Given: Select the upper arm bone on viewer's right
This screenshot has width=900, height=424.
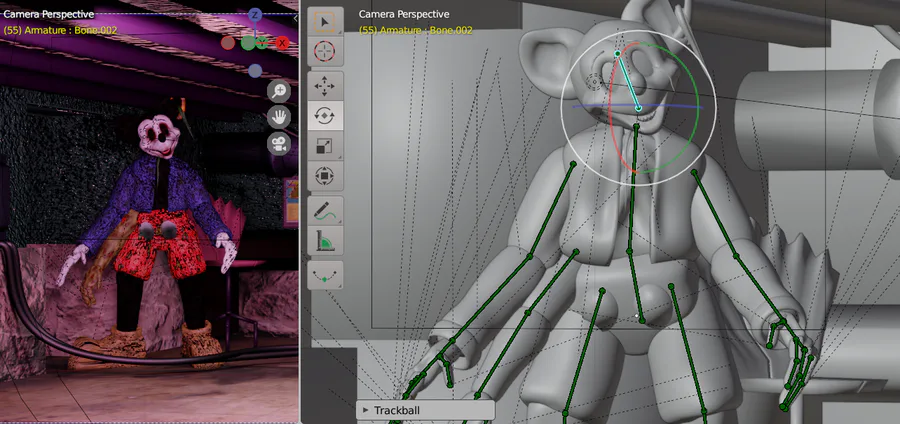Looking at the screenshot, I should (715, 213).
